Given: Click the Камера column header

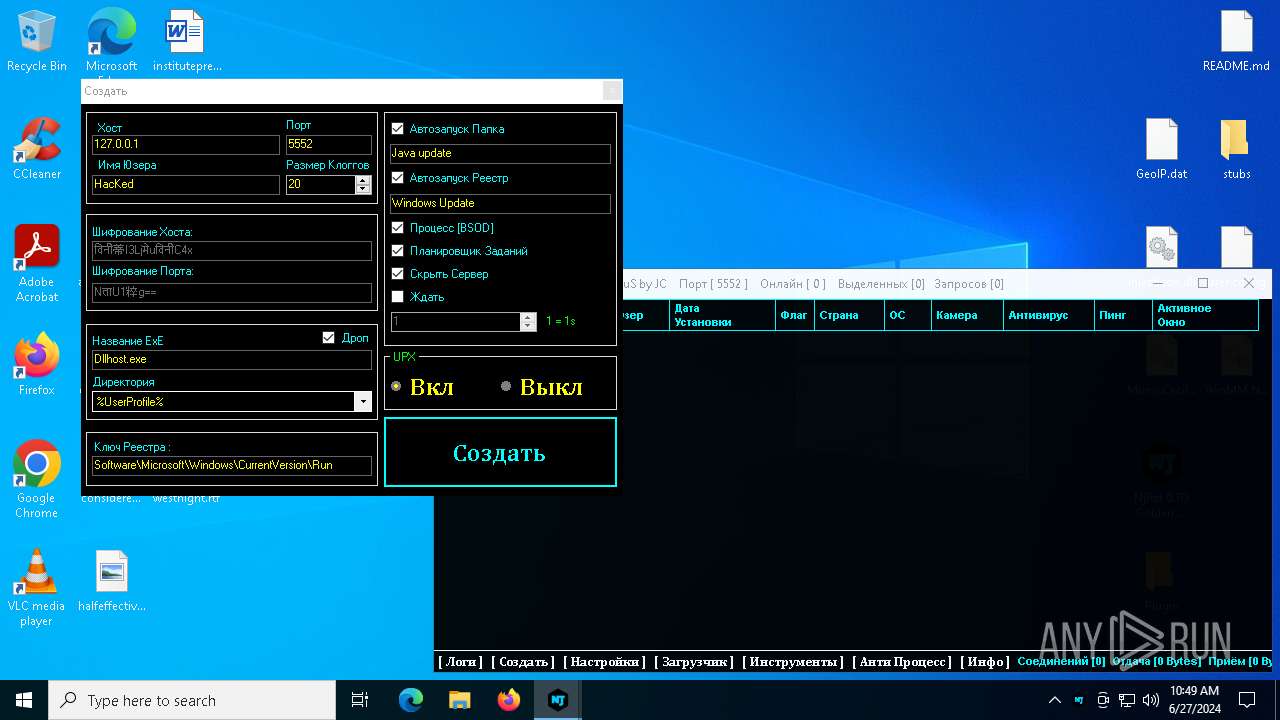Looking at the screenshot, I should point(968,315).
